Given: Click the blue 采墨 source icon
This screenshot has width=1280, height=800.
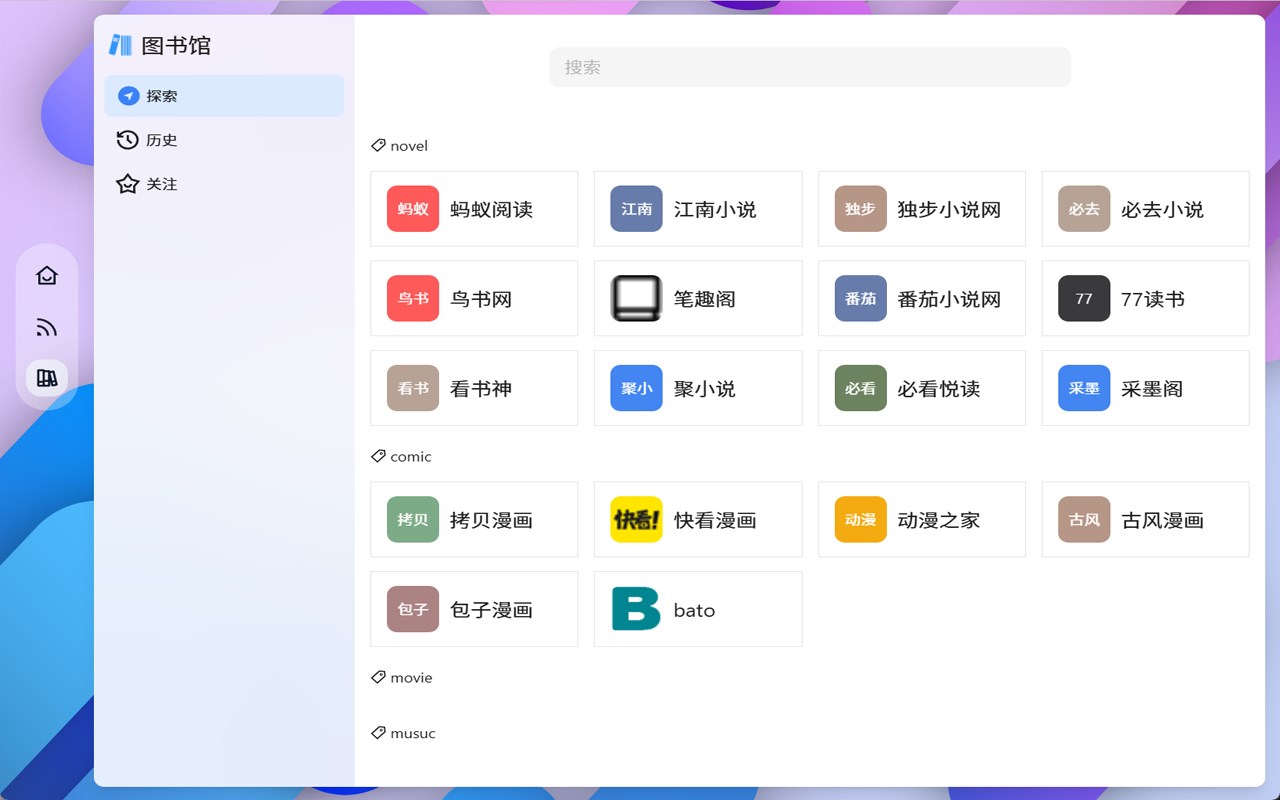Looking at the screenshot, I should 1084,388.
